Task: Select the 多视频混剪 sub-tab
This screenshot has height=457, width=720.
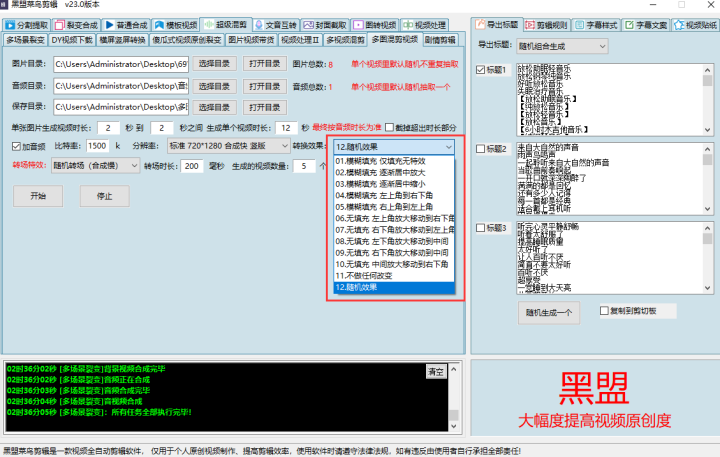Action: 345,40
